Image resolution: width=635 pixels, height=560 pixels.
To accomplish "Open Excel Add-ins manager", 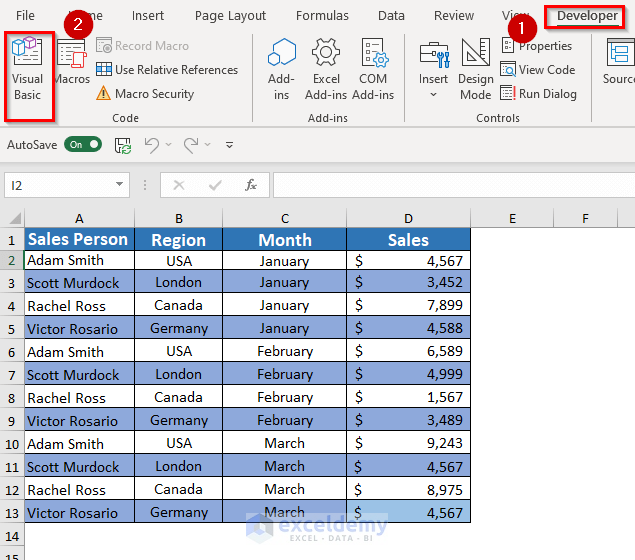I will 326,68.
